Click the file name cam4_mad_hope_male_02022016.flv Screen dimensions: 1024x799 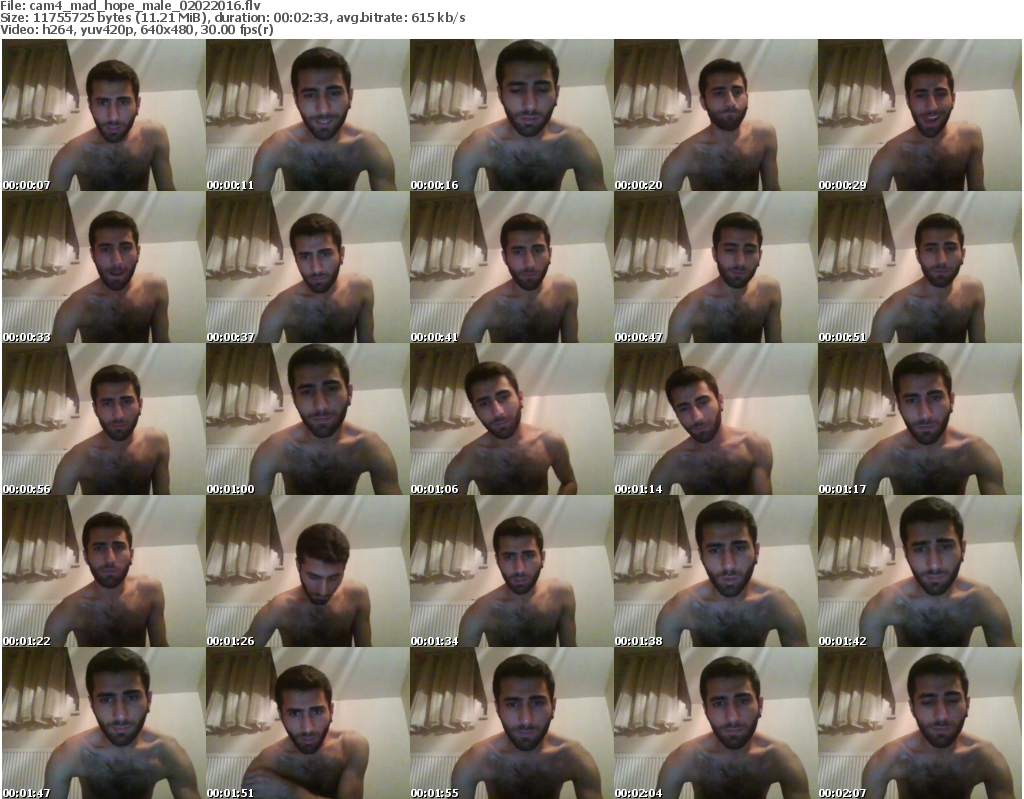point(145,6)
